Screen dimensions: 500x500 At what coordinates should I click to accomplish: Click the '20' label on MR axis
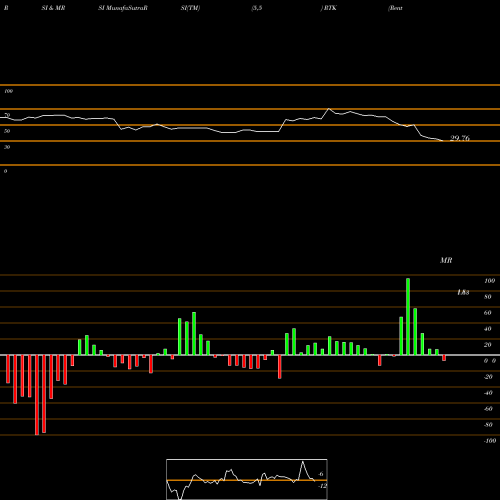pyautogui.click(x=488, y=345)
